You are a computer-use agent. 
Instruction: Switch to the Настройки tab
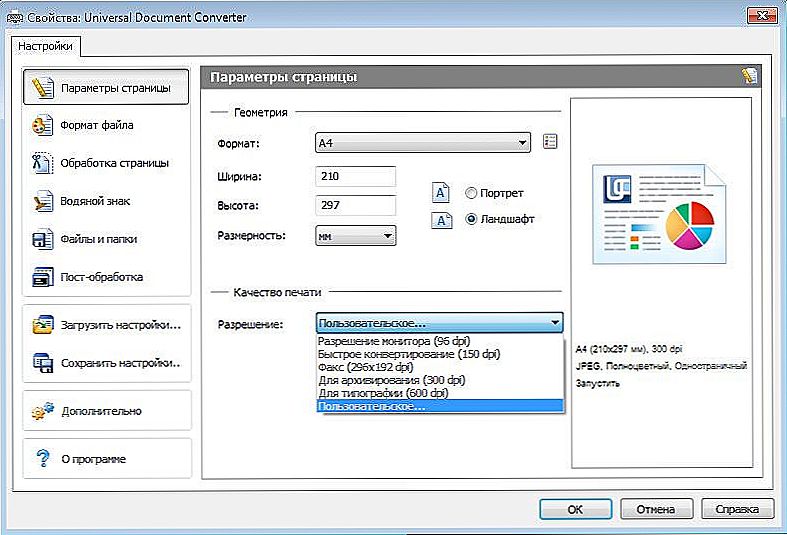tap(45, 46)
